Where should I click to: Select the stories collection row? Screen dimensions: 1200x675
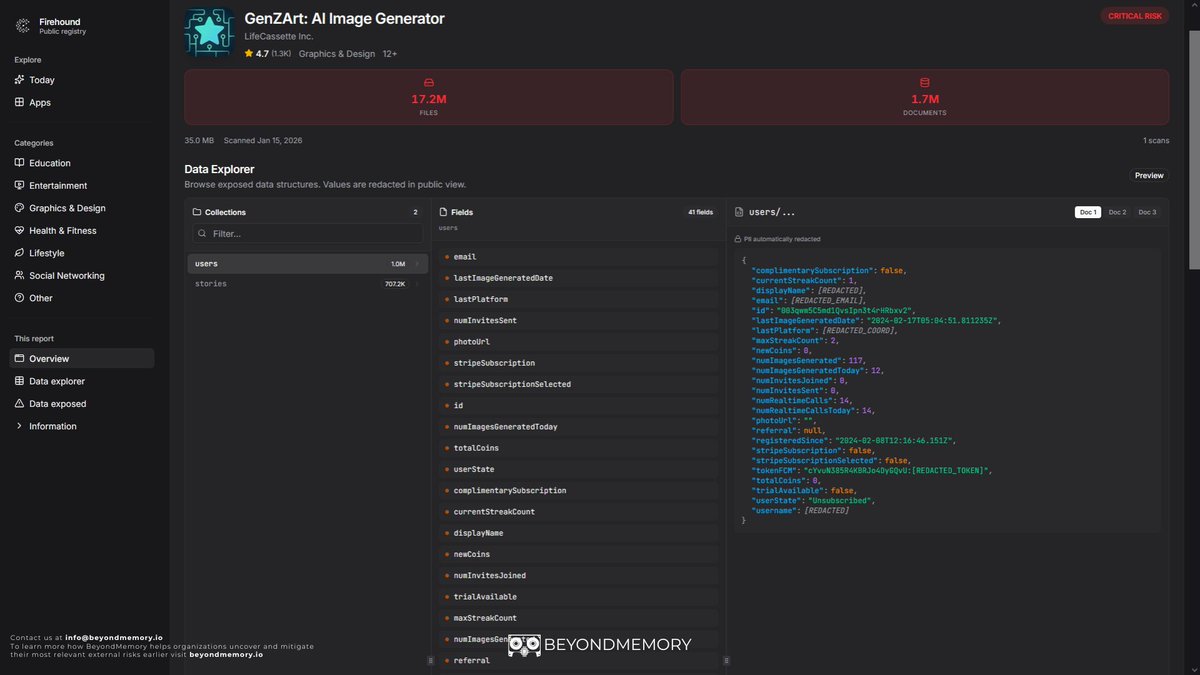(x=307, y=284)
